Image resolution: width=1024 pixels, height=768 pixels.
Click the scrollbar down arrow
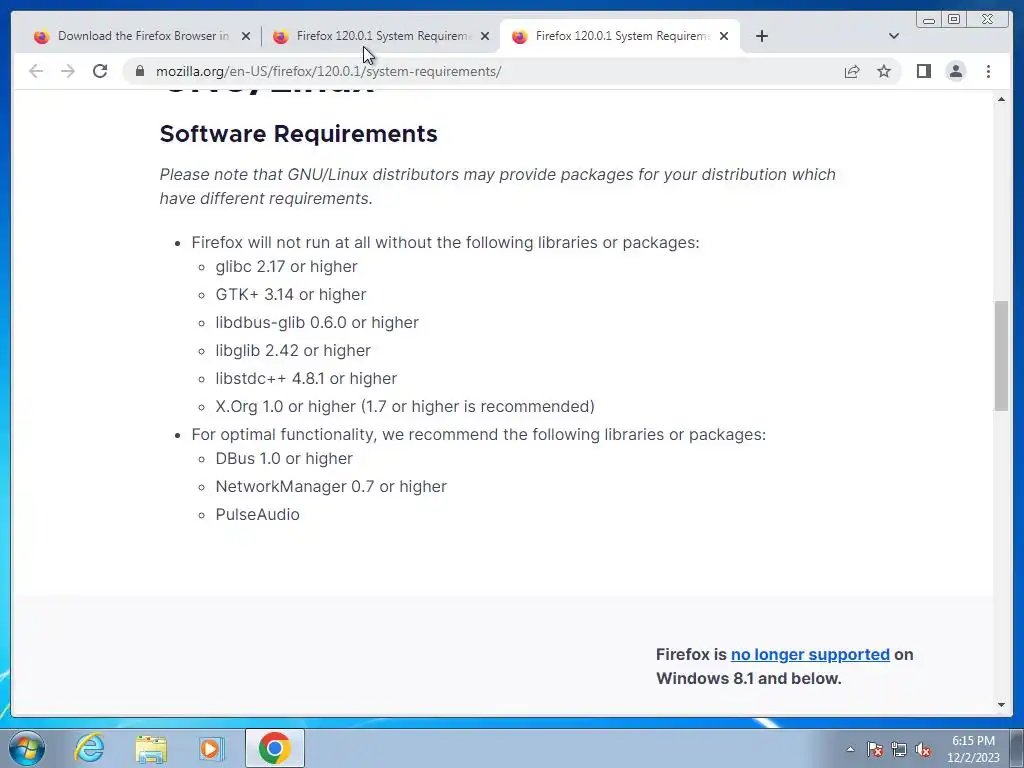(x=1001, y=705)
